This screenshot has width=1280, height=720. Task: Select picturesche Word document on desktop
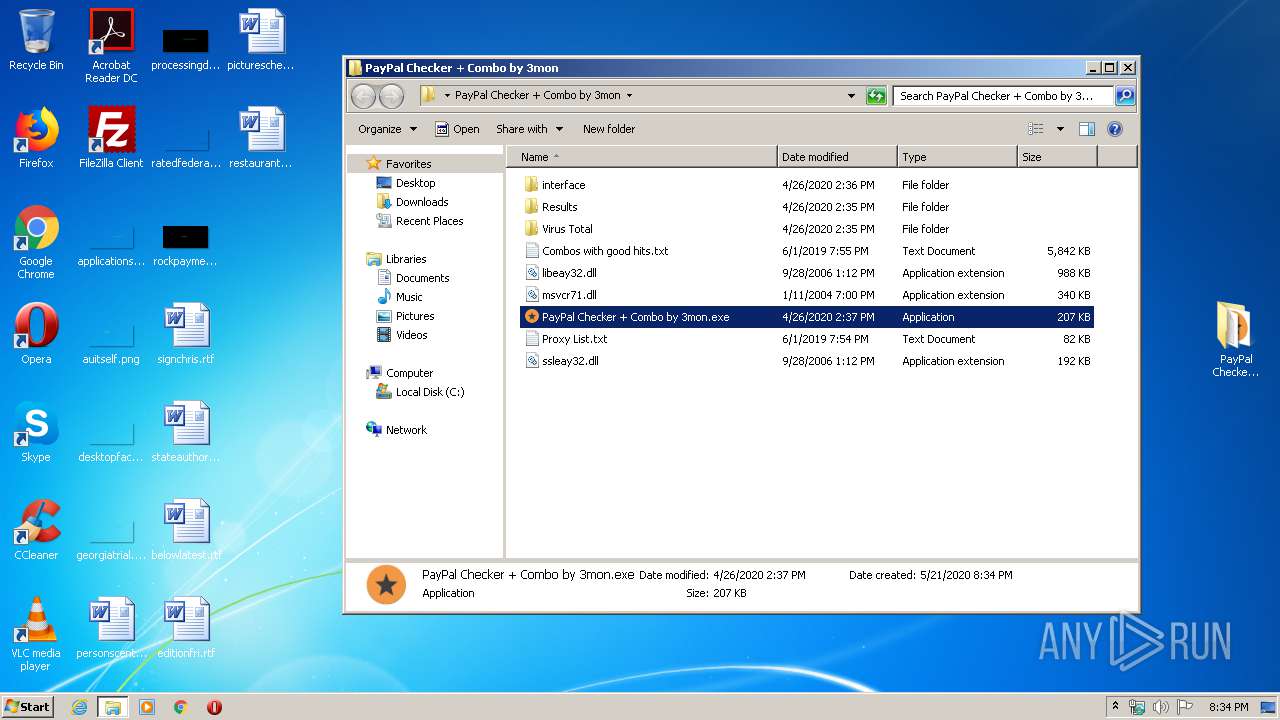[x=261, y=40]
